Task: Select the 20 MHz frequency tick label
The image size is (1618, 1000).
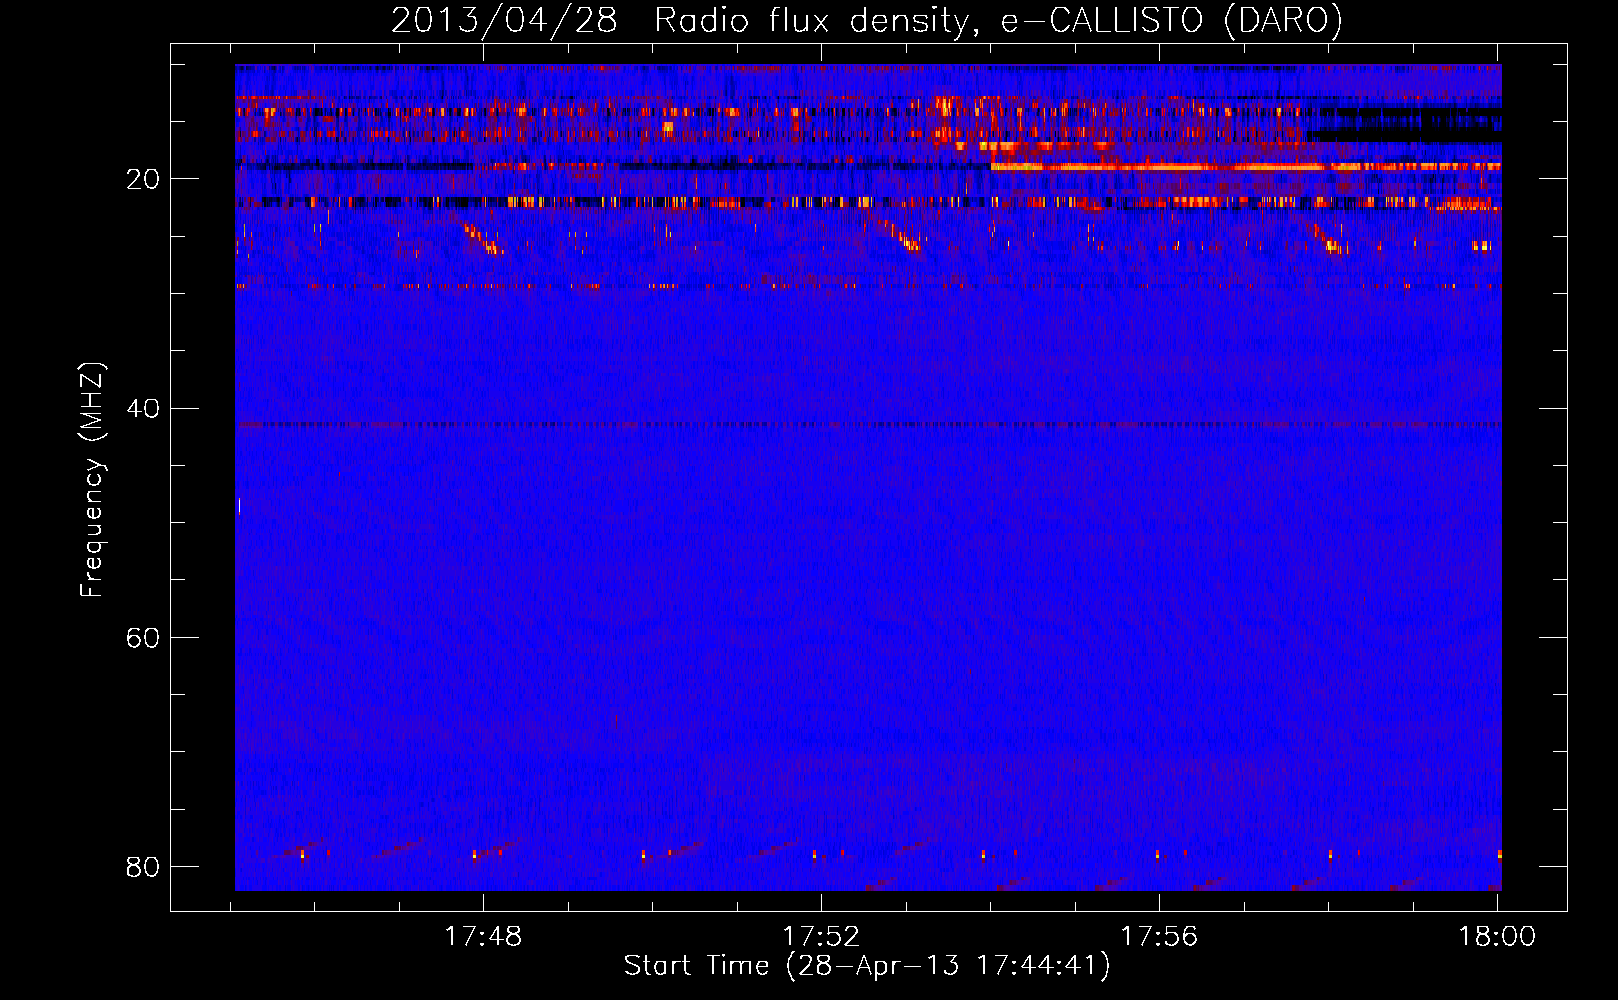Action: click(x=143, y=179)
